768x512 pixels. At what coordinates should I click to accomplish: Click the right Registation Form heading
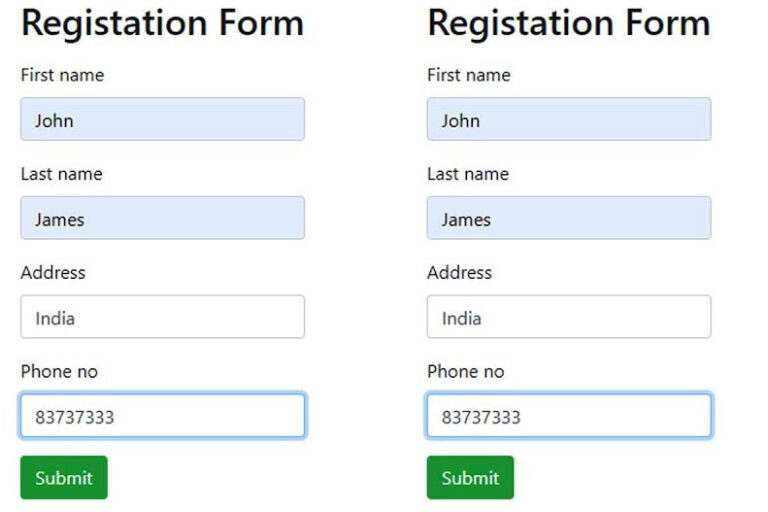click(569, 24)
